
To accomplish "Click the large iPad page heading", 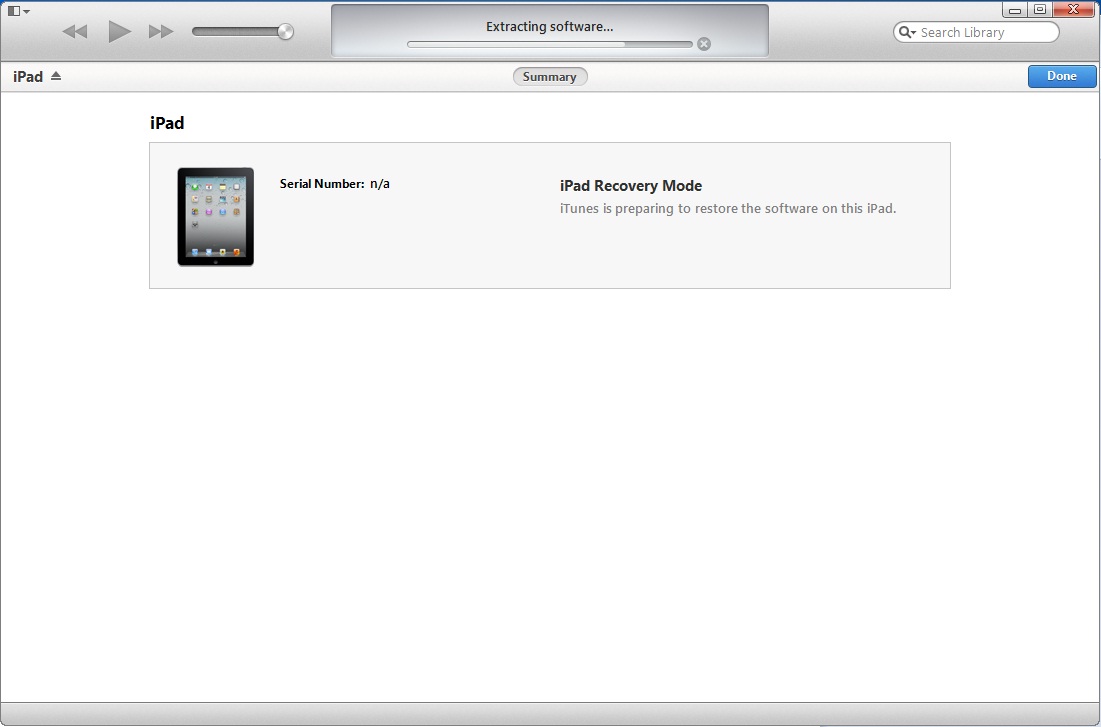I will coord(167,123).
